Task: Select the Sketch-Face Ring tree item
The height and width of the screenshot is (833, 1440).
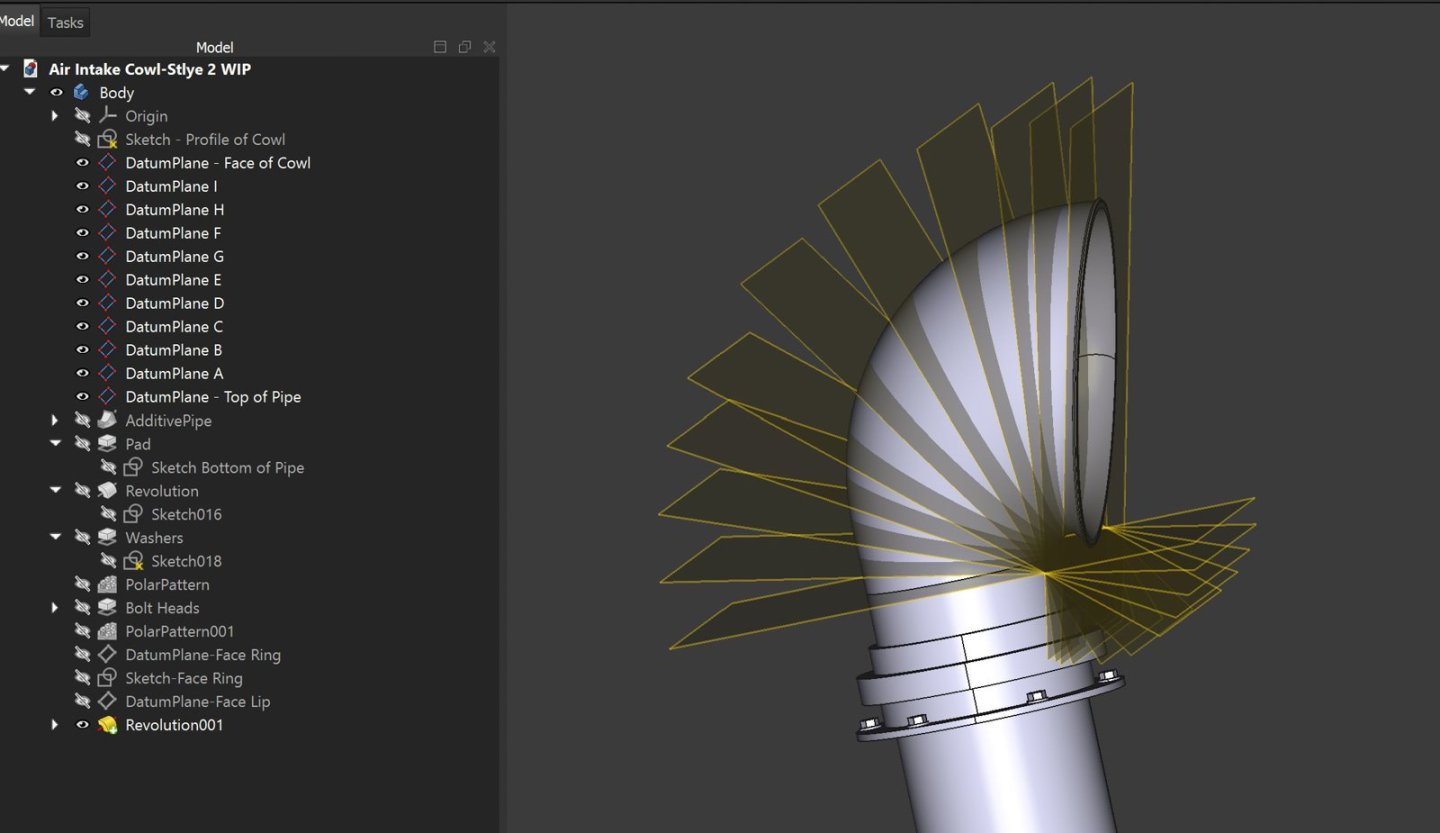Action: coord(184,678)
